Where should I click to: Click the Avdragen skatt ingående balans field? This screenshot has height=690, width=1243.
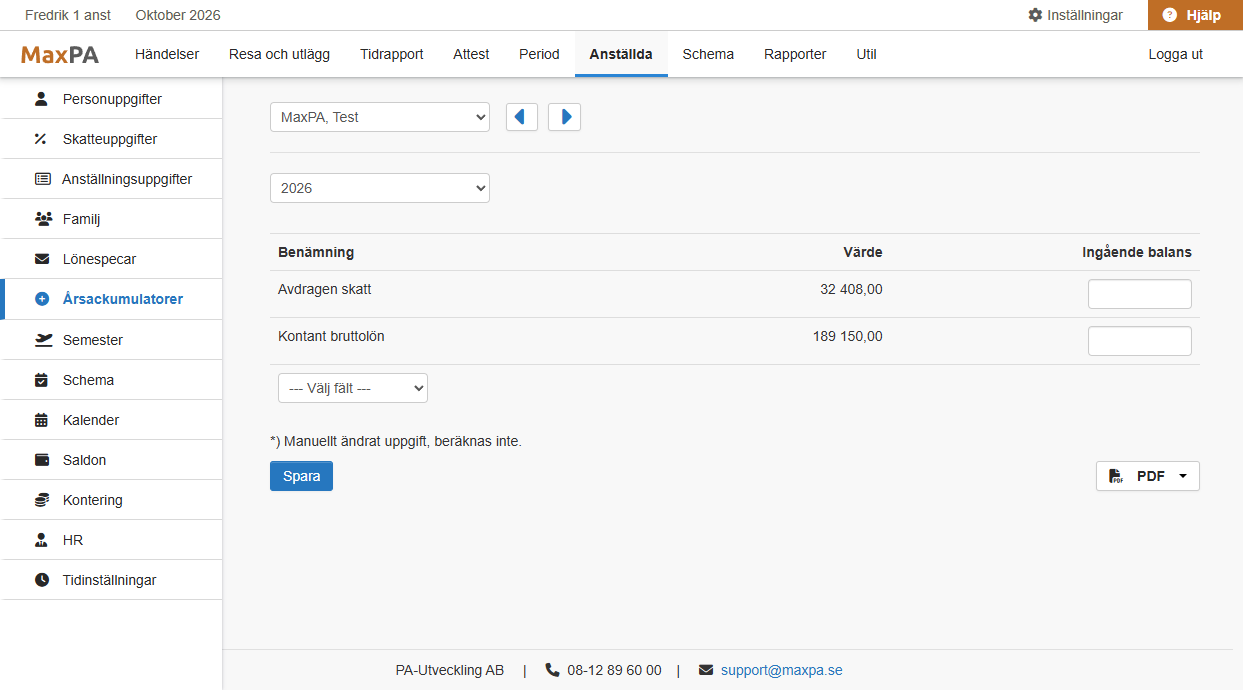pyautogui.click(x=1140, y=294)
